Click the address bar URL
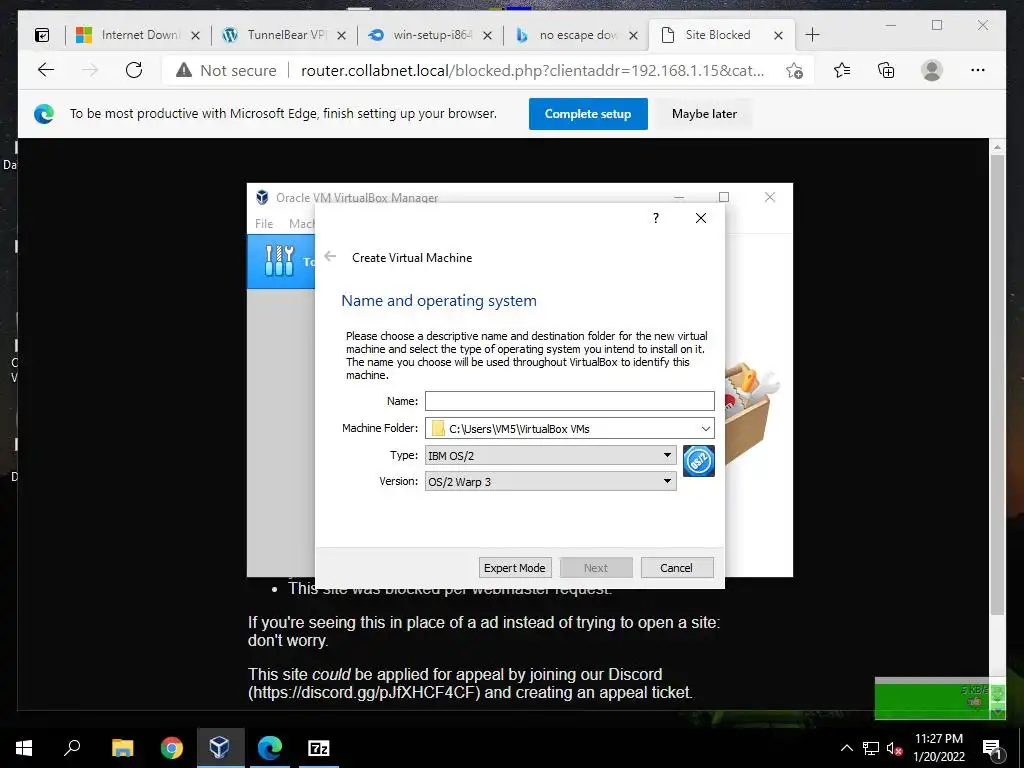The height and width of the screenshot is (768, 1024). [x=532, y=71]
